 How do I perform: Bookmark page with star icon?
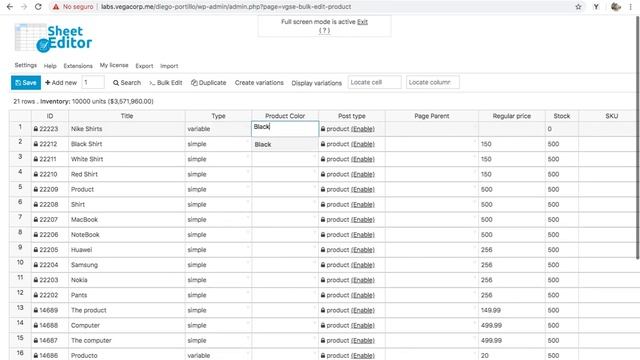[x=578, y=7]
